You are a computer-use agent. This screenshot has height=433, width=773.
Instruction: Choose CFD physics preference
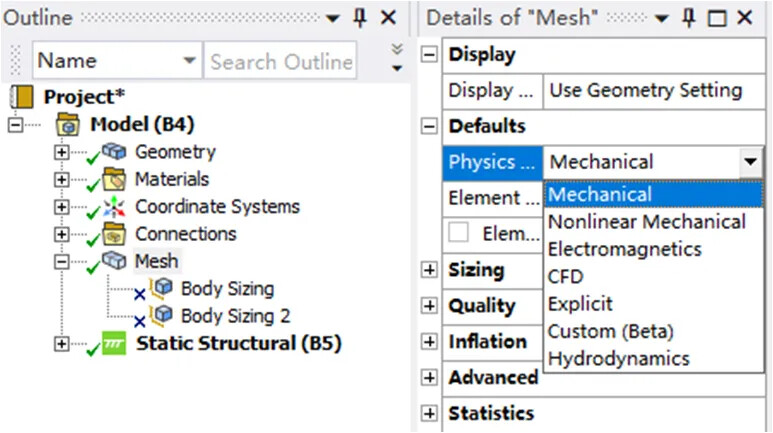pos(566,276)
